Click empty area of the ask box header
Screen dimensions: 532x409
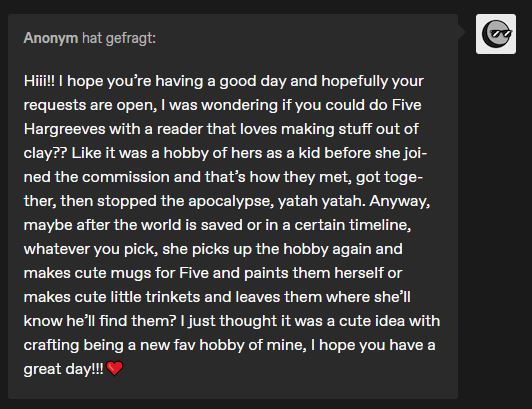click(305, 38)
